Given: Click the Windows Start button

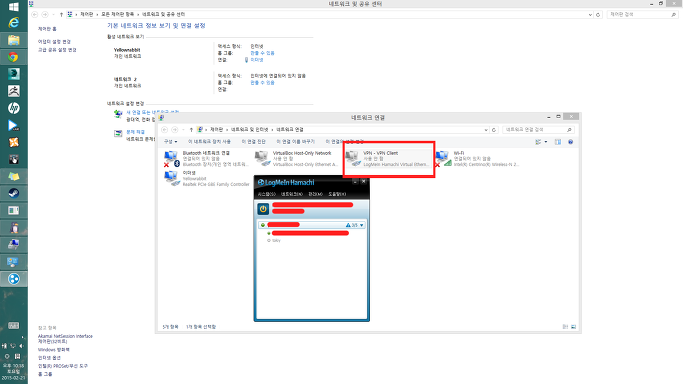Looking at the screenshot, I should pyautogui.click(x=14, y=7).
